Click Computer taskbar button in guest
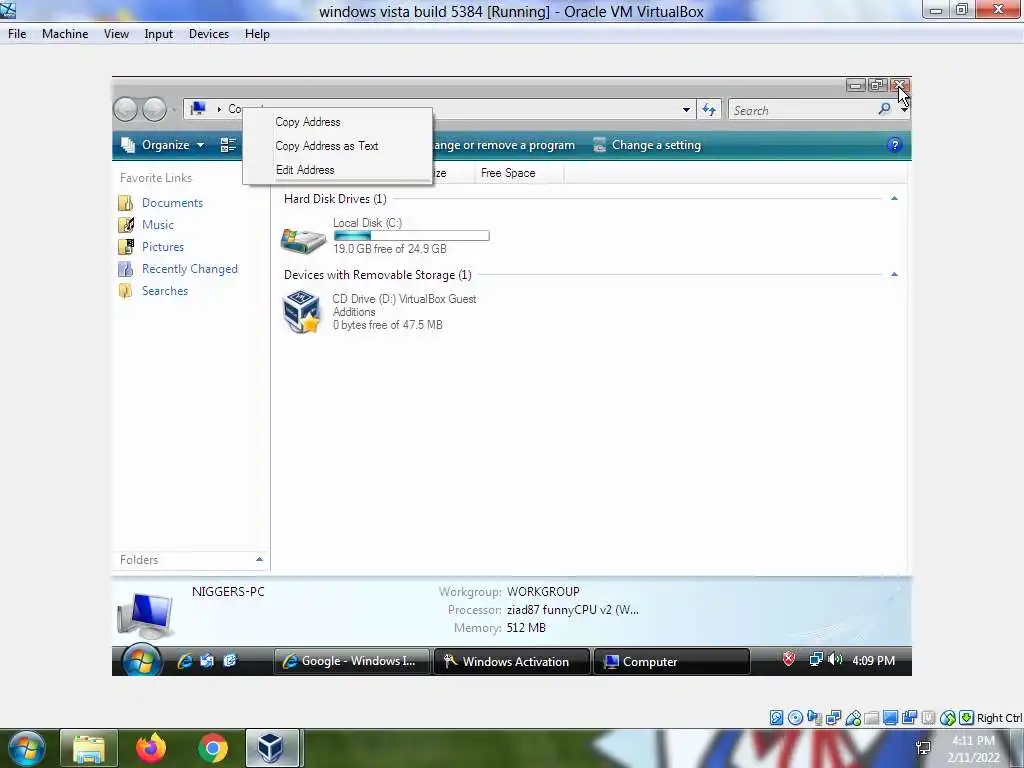Viewport: 1024px width, 768px height. click(x=671, y=661)
